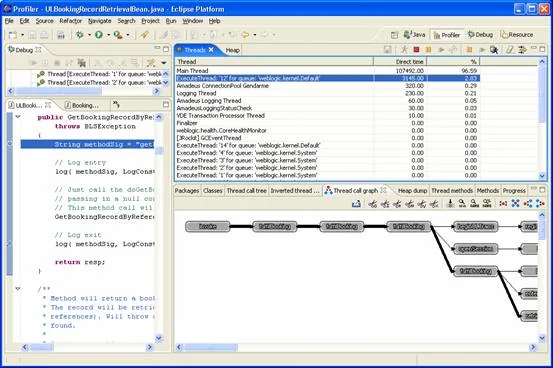Click the call graph horizontal scrollbar thumb
This screenshot has width=553, height=368.
[211, 347]
